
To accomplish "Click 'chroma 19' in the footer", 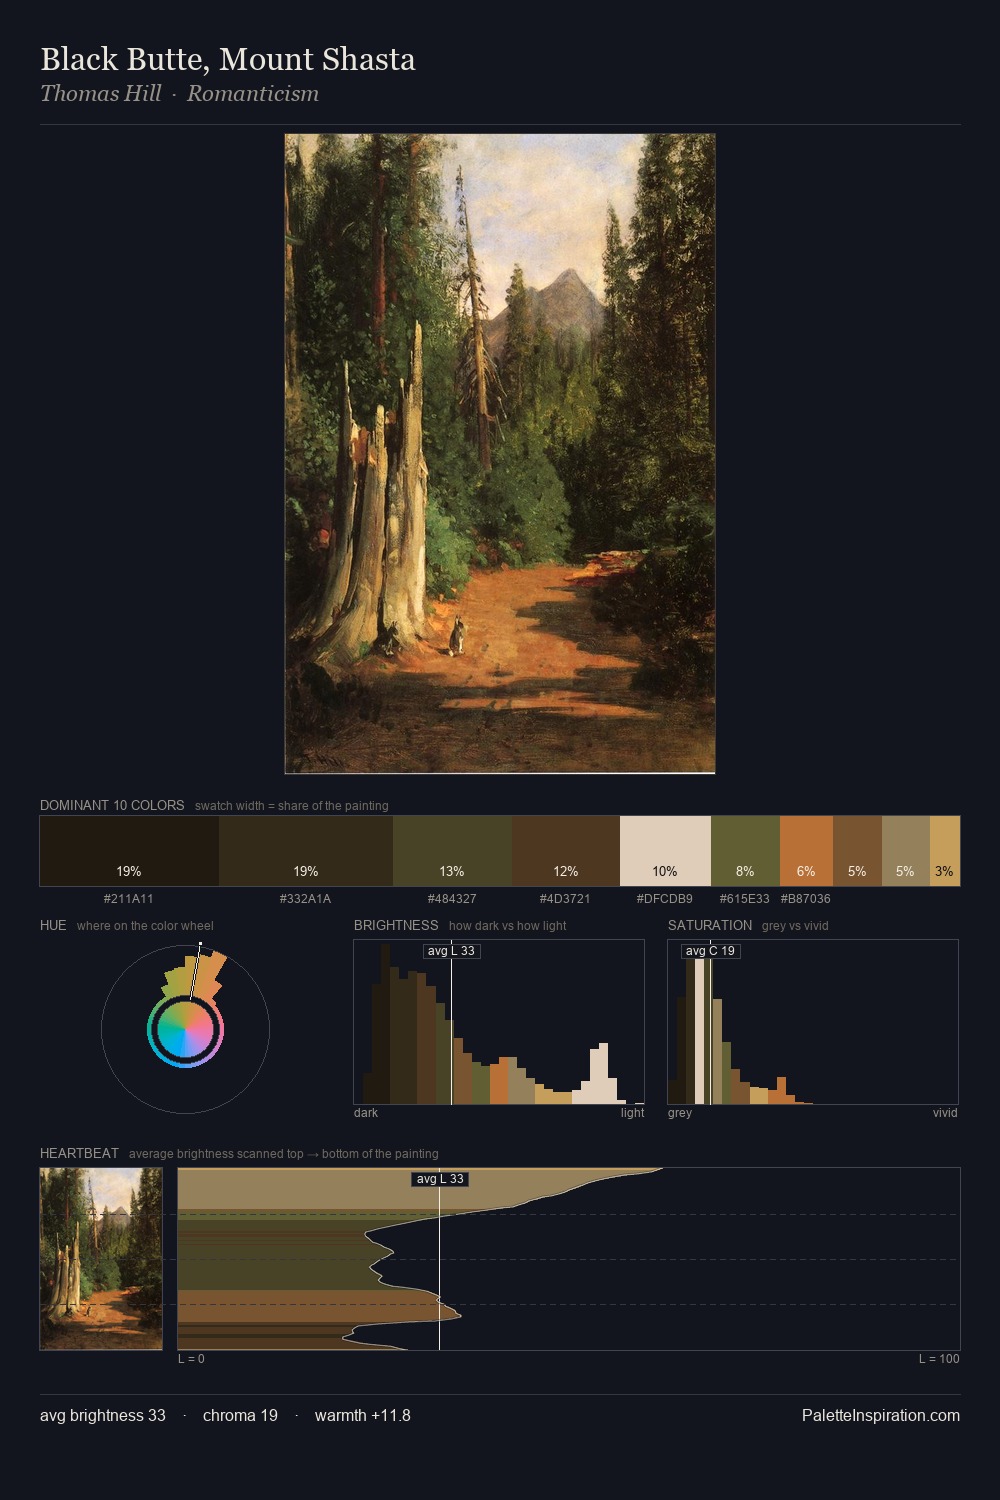I will pyautogui.click(x=240, y=1415).
